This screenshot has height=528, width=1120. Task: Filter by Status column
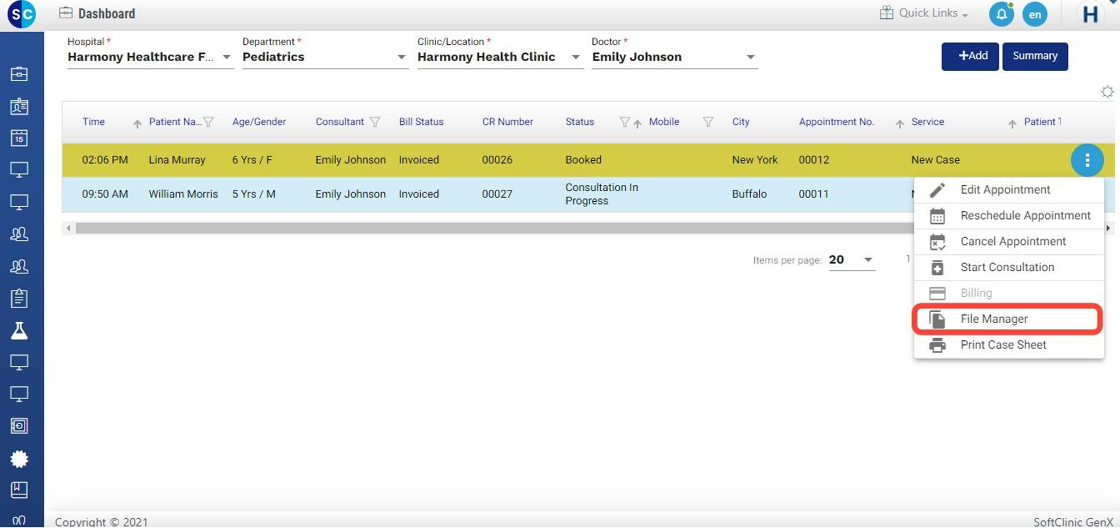(624, 122)
